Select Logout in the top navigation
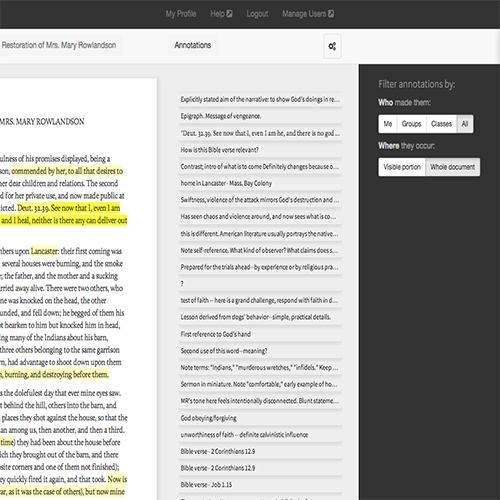Image resolution: width=500 pixels, height=500 pixels. point(257,14)
